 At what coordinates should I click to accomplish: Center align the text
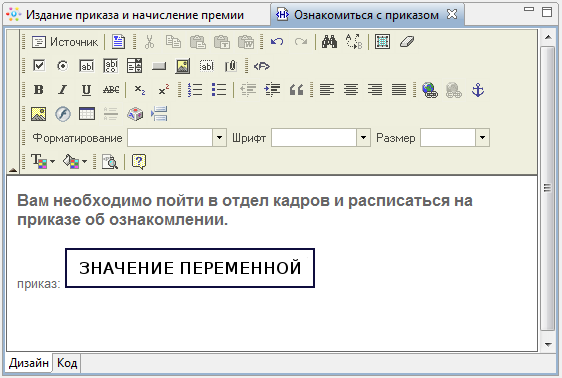[x=351, y=90]
